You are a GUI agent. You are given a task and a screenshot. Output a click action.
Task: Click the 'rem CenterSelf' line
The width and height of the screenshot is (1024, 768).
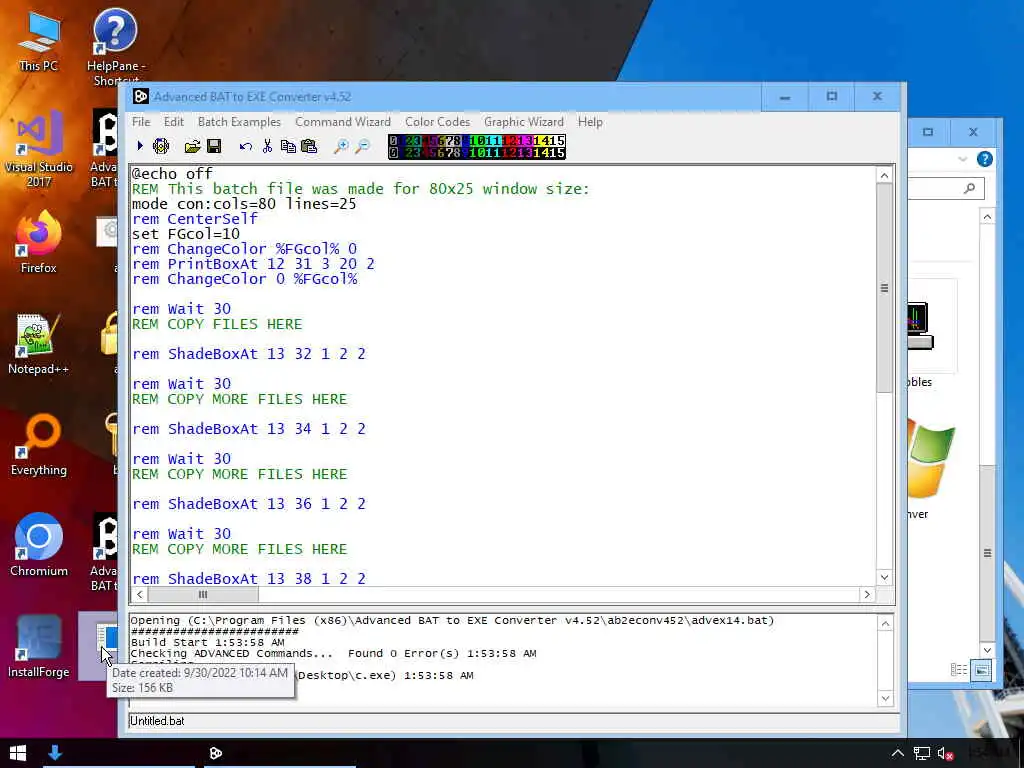coord(195,219)
